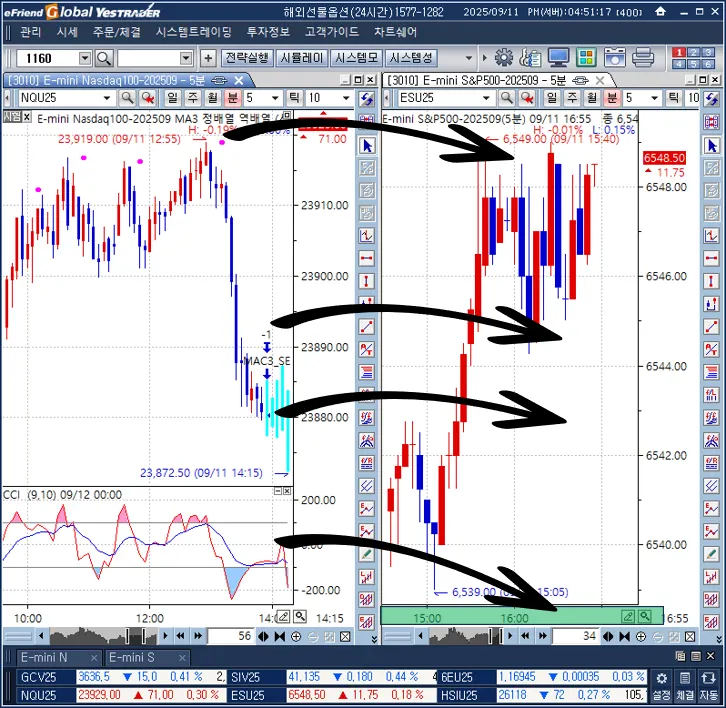
Task: Toggle 주 weekly period in Nasdaq chart
Action: pyautogui.click(x=193, y=98)
